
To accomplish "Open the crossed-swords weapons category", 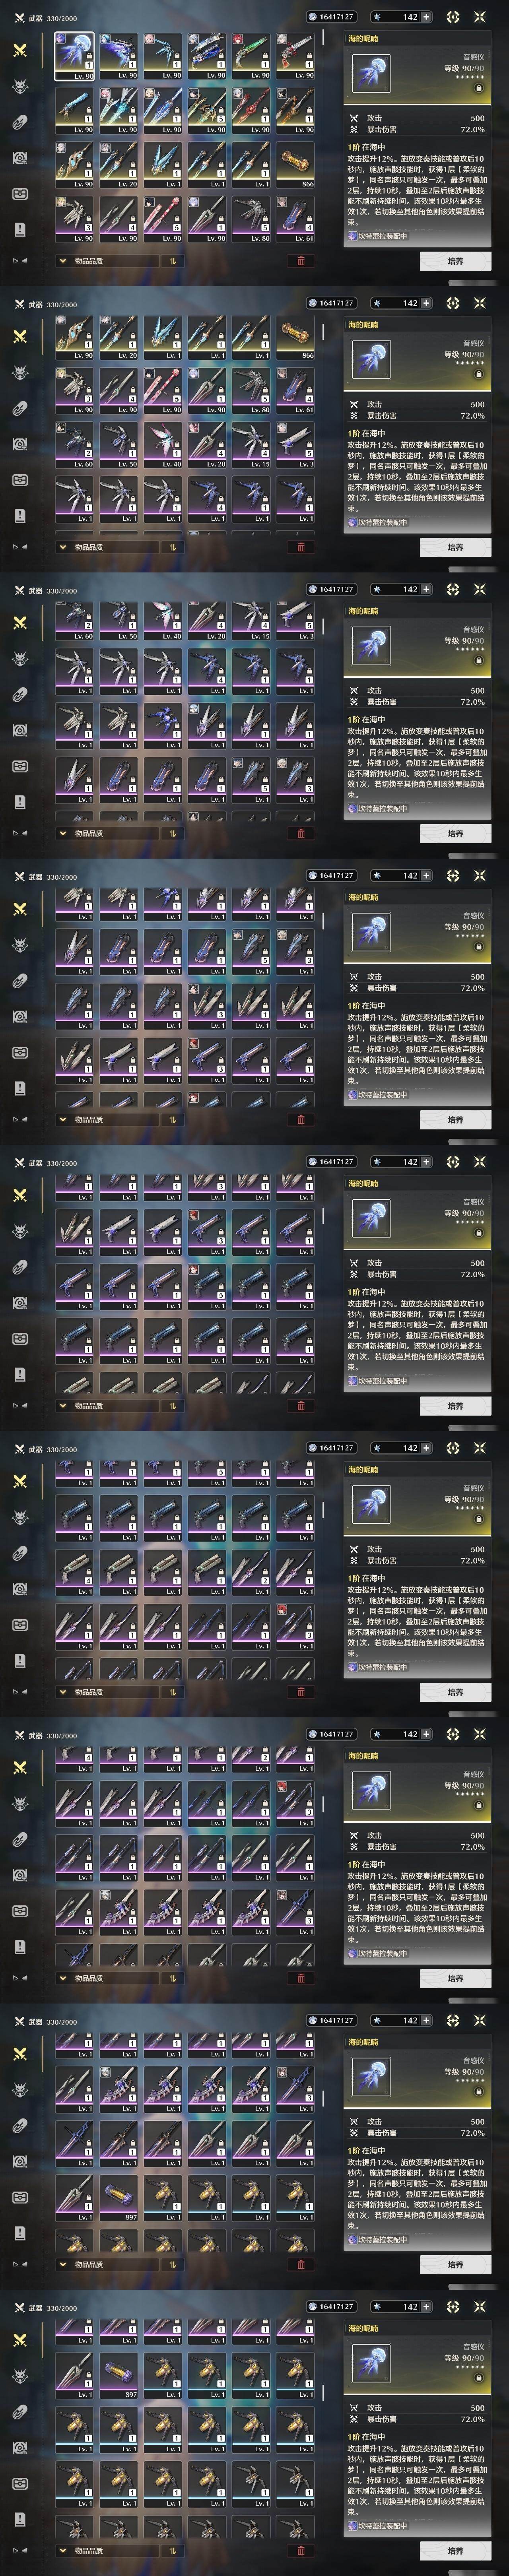I will pyautogui.click(x=20, y=50).
